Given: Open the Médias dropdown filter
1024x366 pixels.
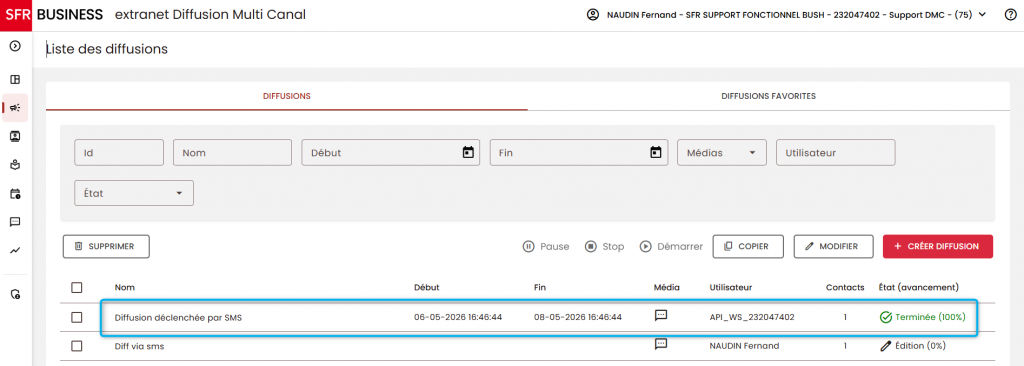Looking at the screenshot, I should pyautogui.click(x=722, y=152).
